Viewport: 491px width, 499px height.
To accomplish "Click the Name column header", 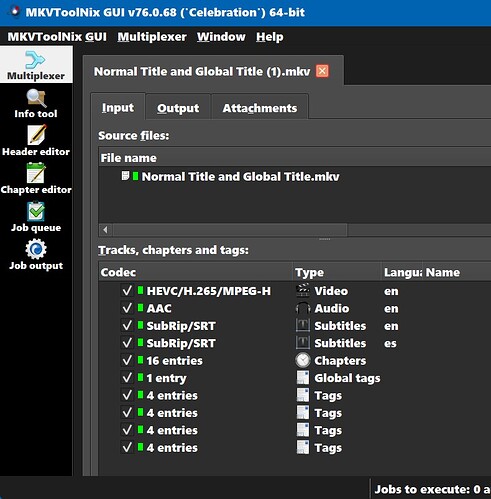I will pos(457,272).
